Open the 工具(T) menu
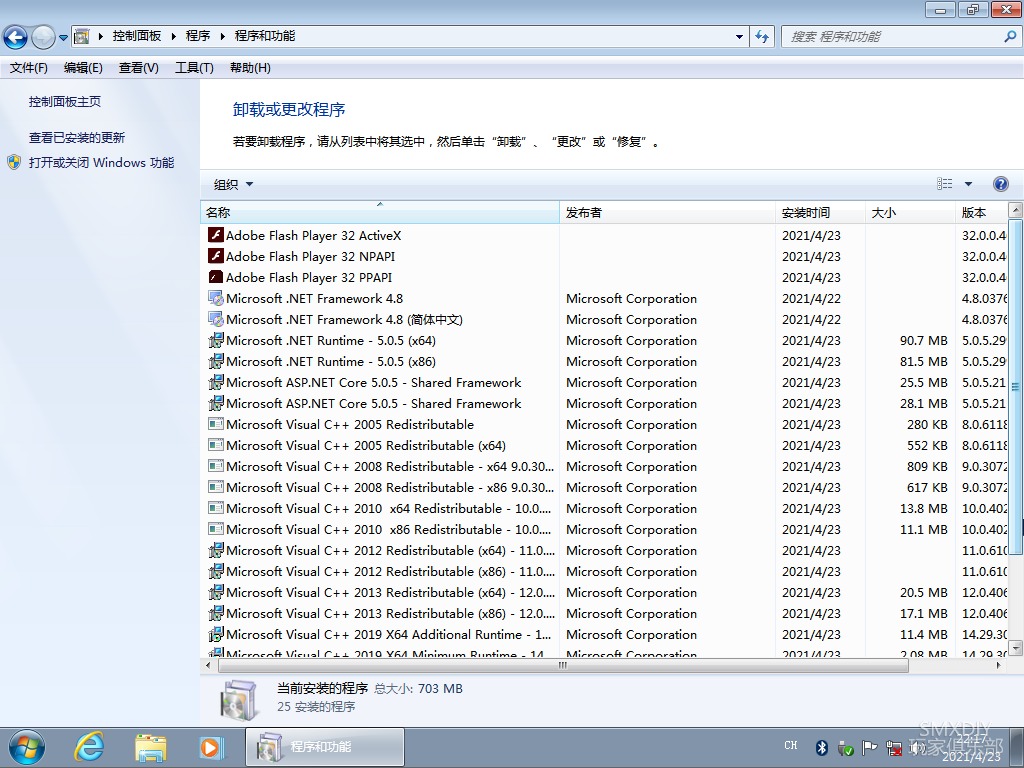The width and height of the screenshot is (1024, 768). coord(194,68)
